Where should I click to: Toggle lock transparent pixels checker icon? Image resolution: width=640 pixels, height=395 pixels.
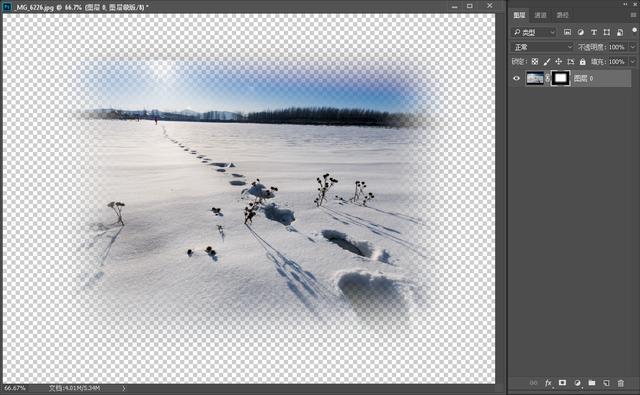click(x=535, y=62)
